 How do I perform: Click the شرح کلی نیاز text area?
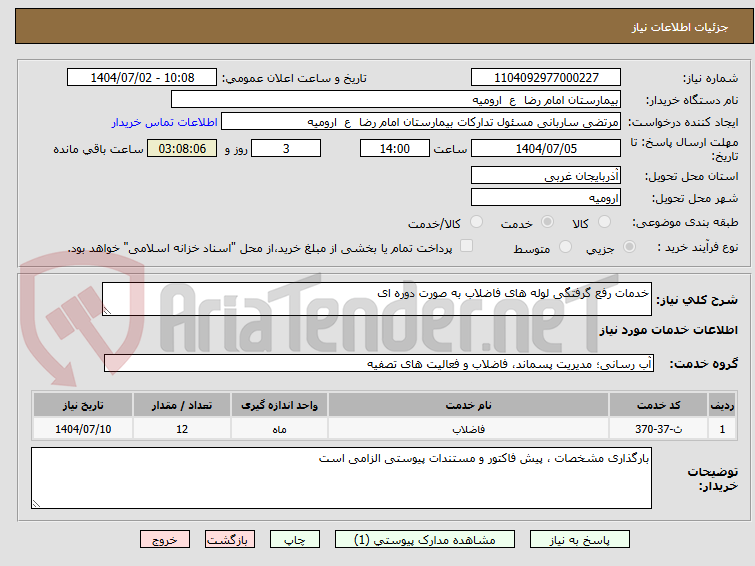click(x=377, y=299)
